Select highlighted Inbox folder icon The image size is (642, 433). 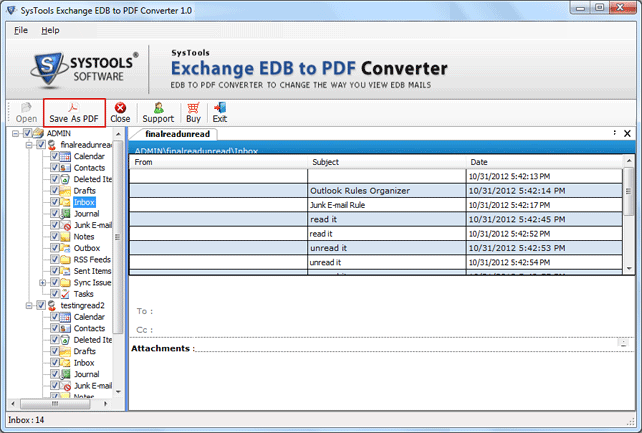(x=65, y=202)
